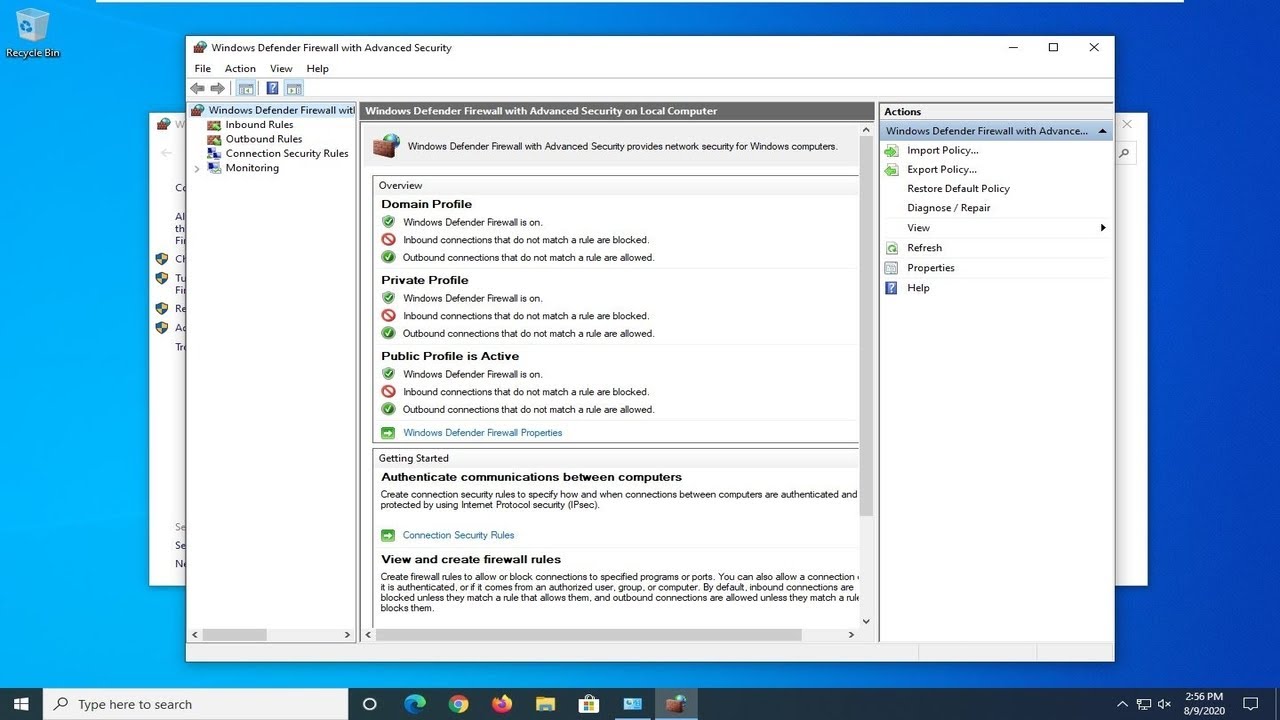1280x720 pixels.
Task: Click the center pane horizontal scrollbar left arrow
Action: 368,635
